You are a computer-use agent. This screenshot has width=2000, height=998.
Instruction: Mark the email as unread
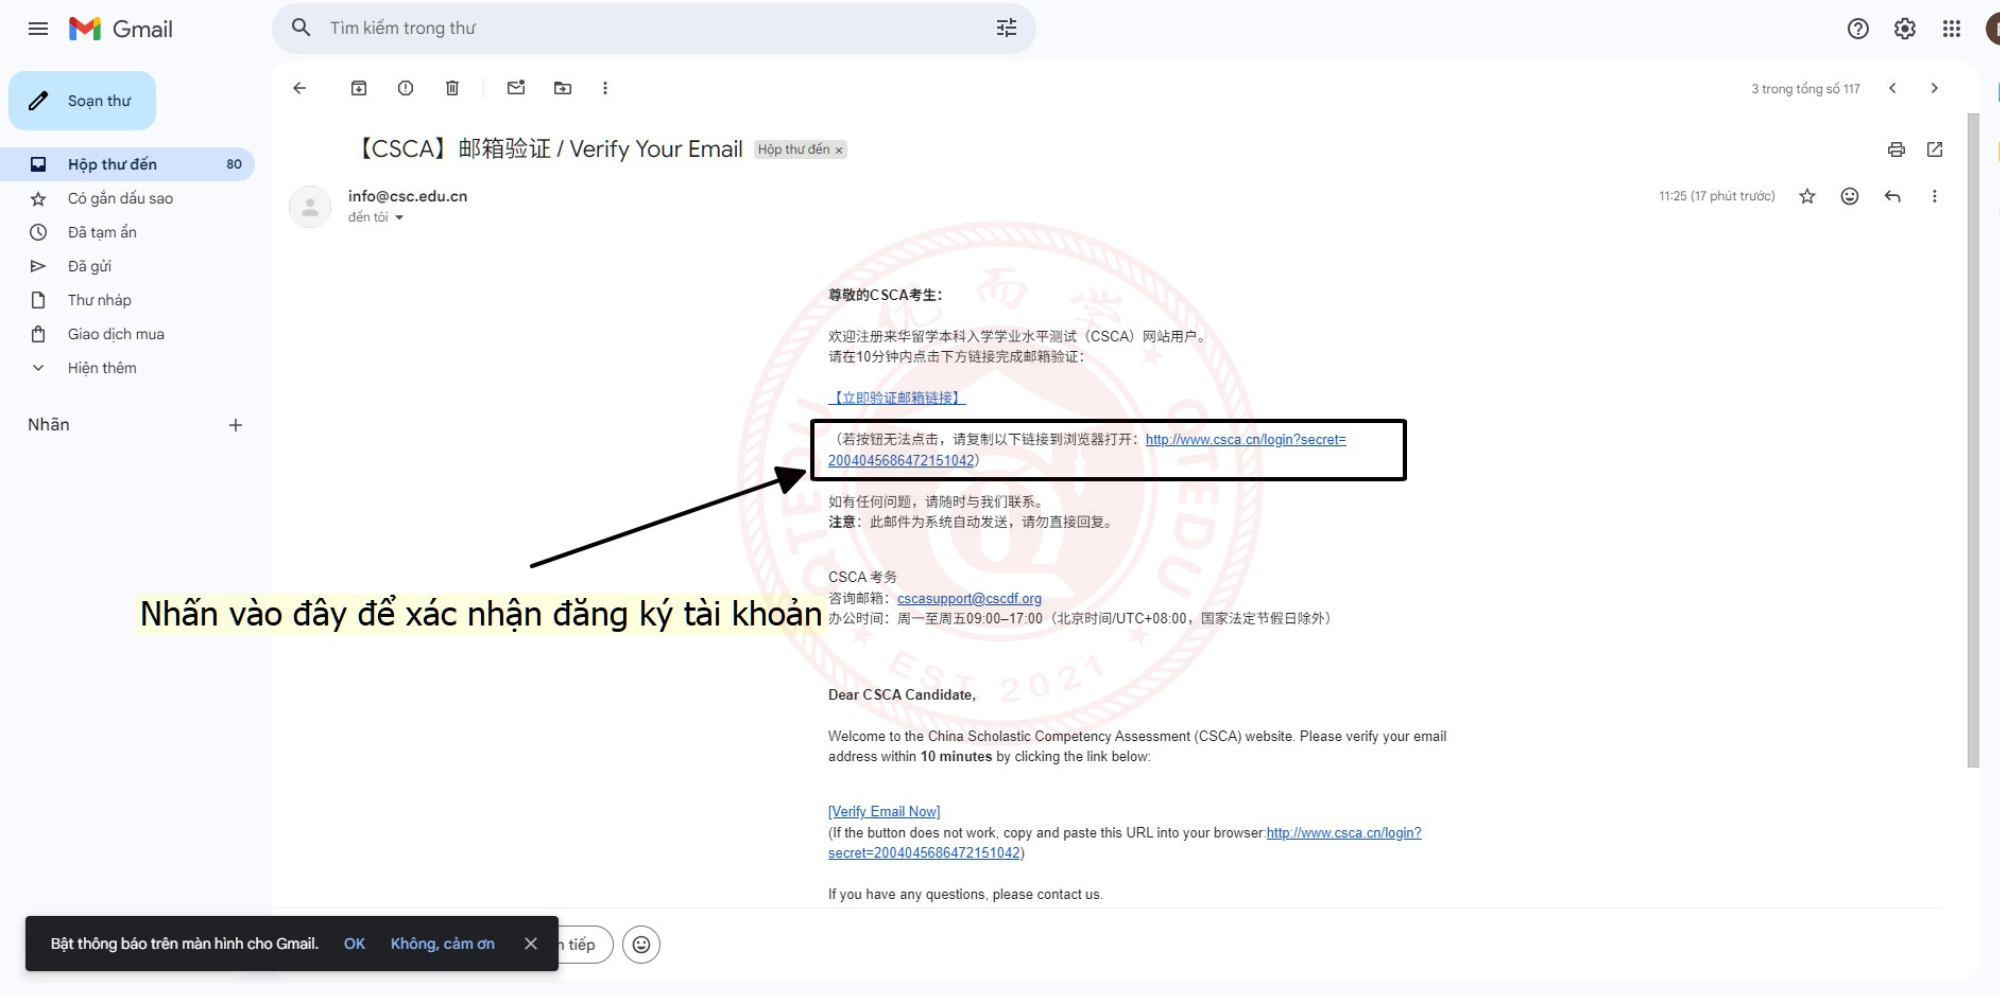pyautogui.click(x=516, y=88)
